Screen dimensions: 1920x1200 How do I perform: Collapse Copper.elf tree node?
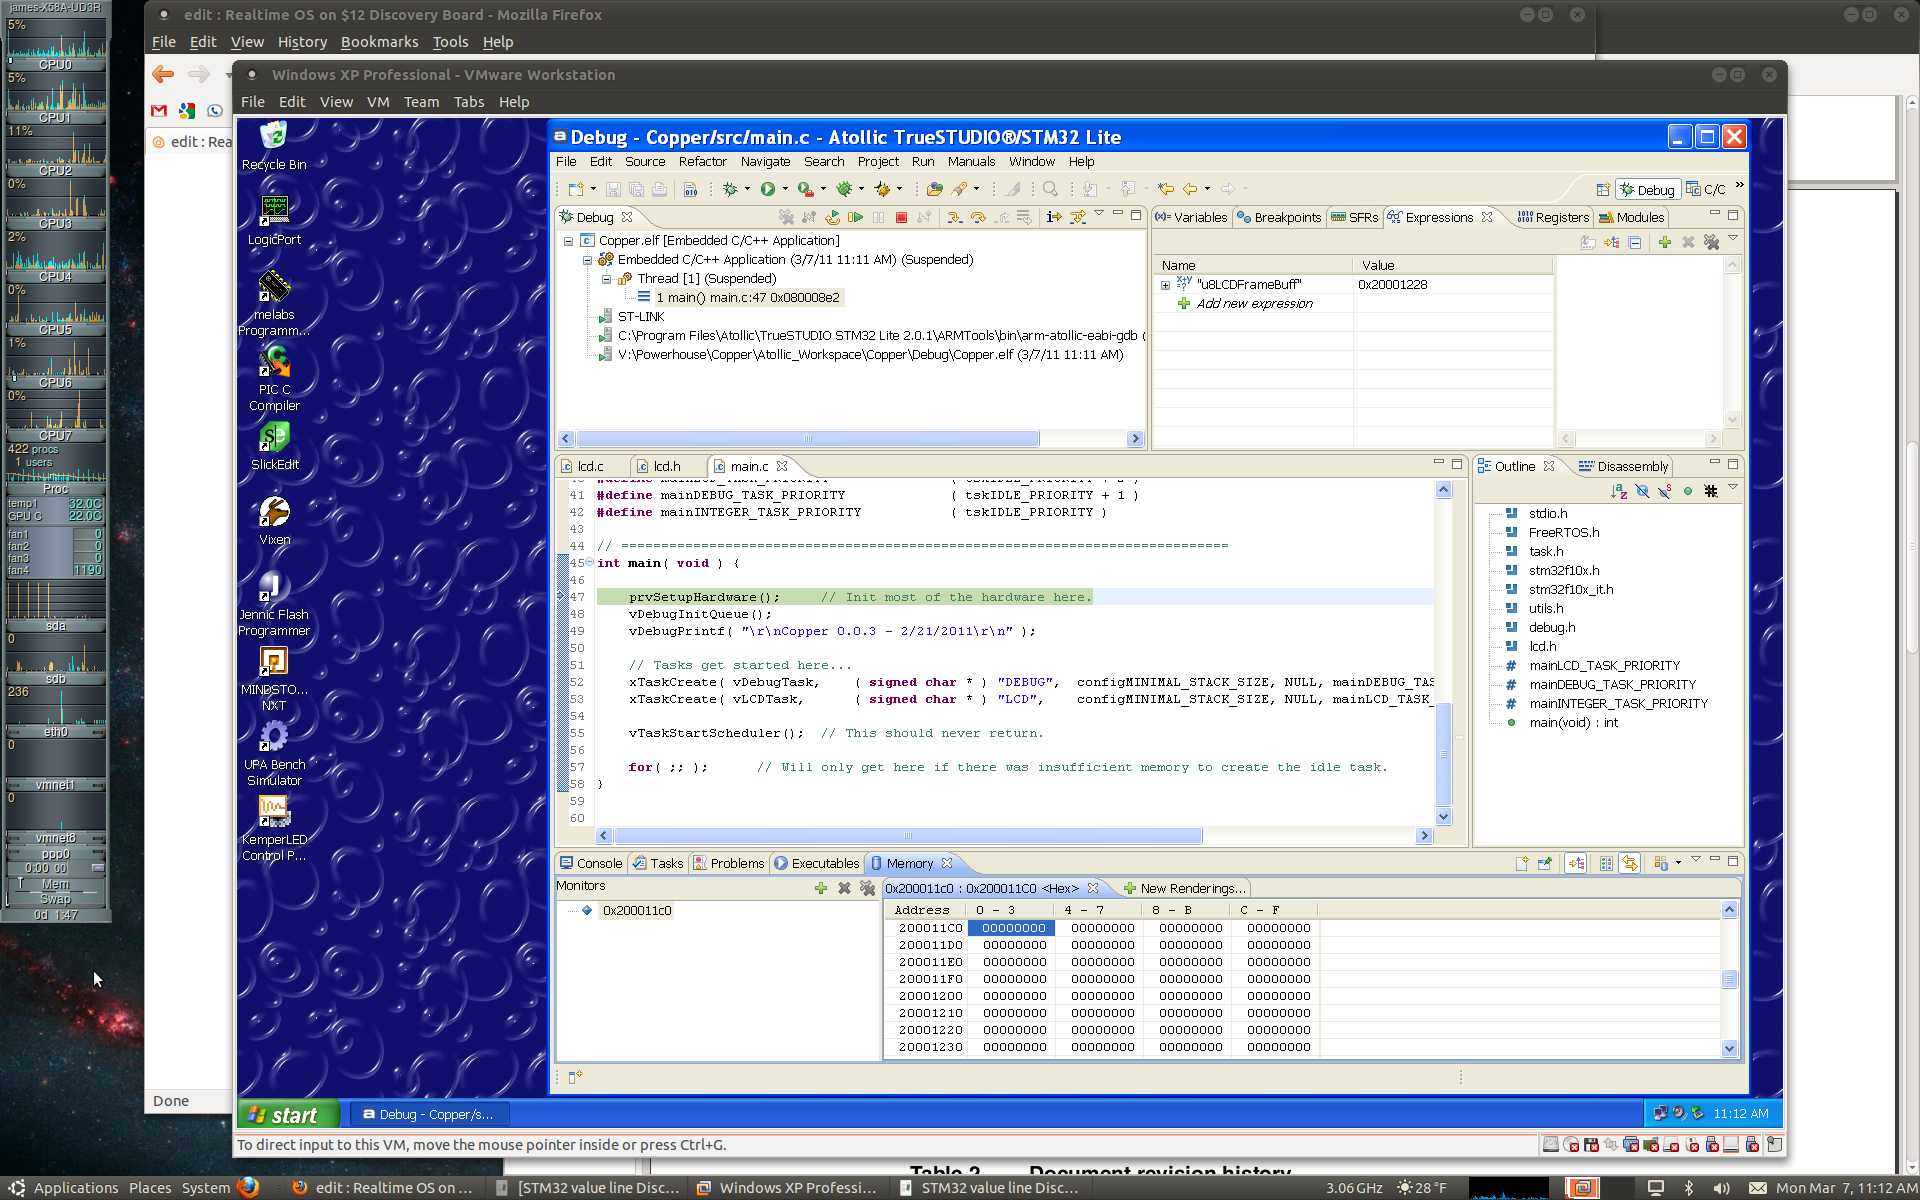tap(568, 241)
